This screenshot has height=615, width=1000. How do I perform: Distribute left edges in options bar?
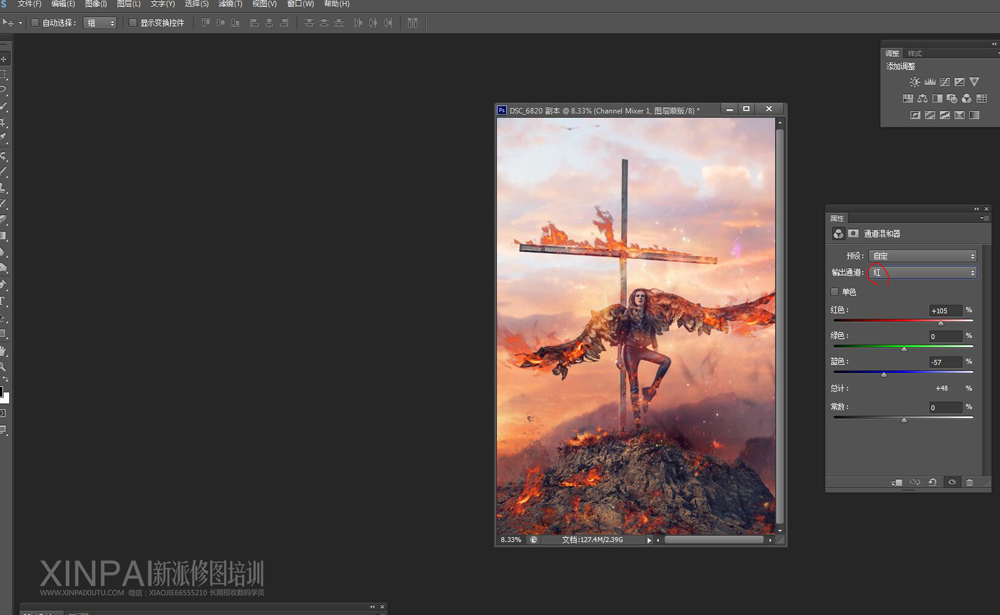[x=358, y=23]
